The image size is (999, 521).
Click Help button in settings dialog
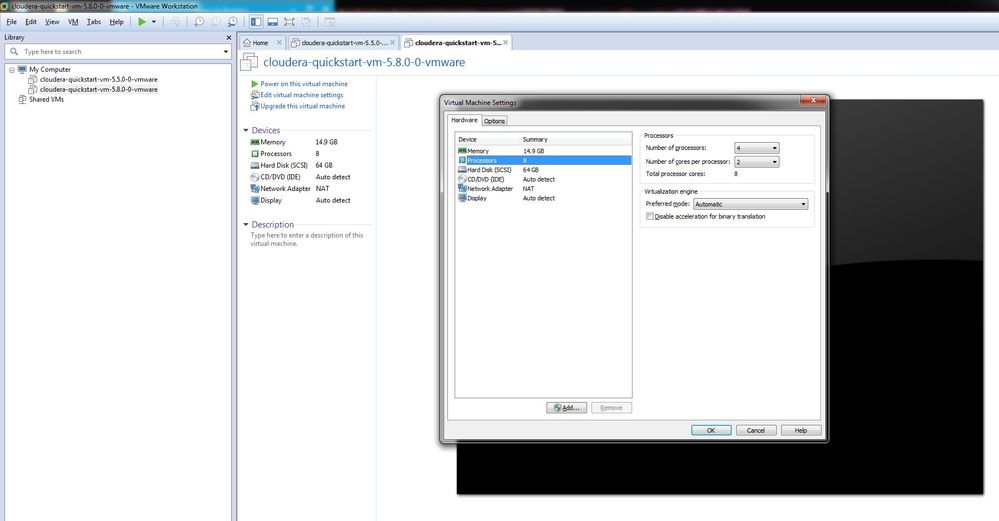(x=801, y=431)
